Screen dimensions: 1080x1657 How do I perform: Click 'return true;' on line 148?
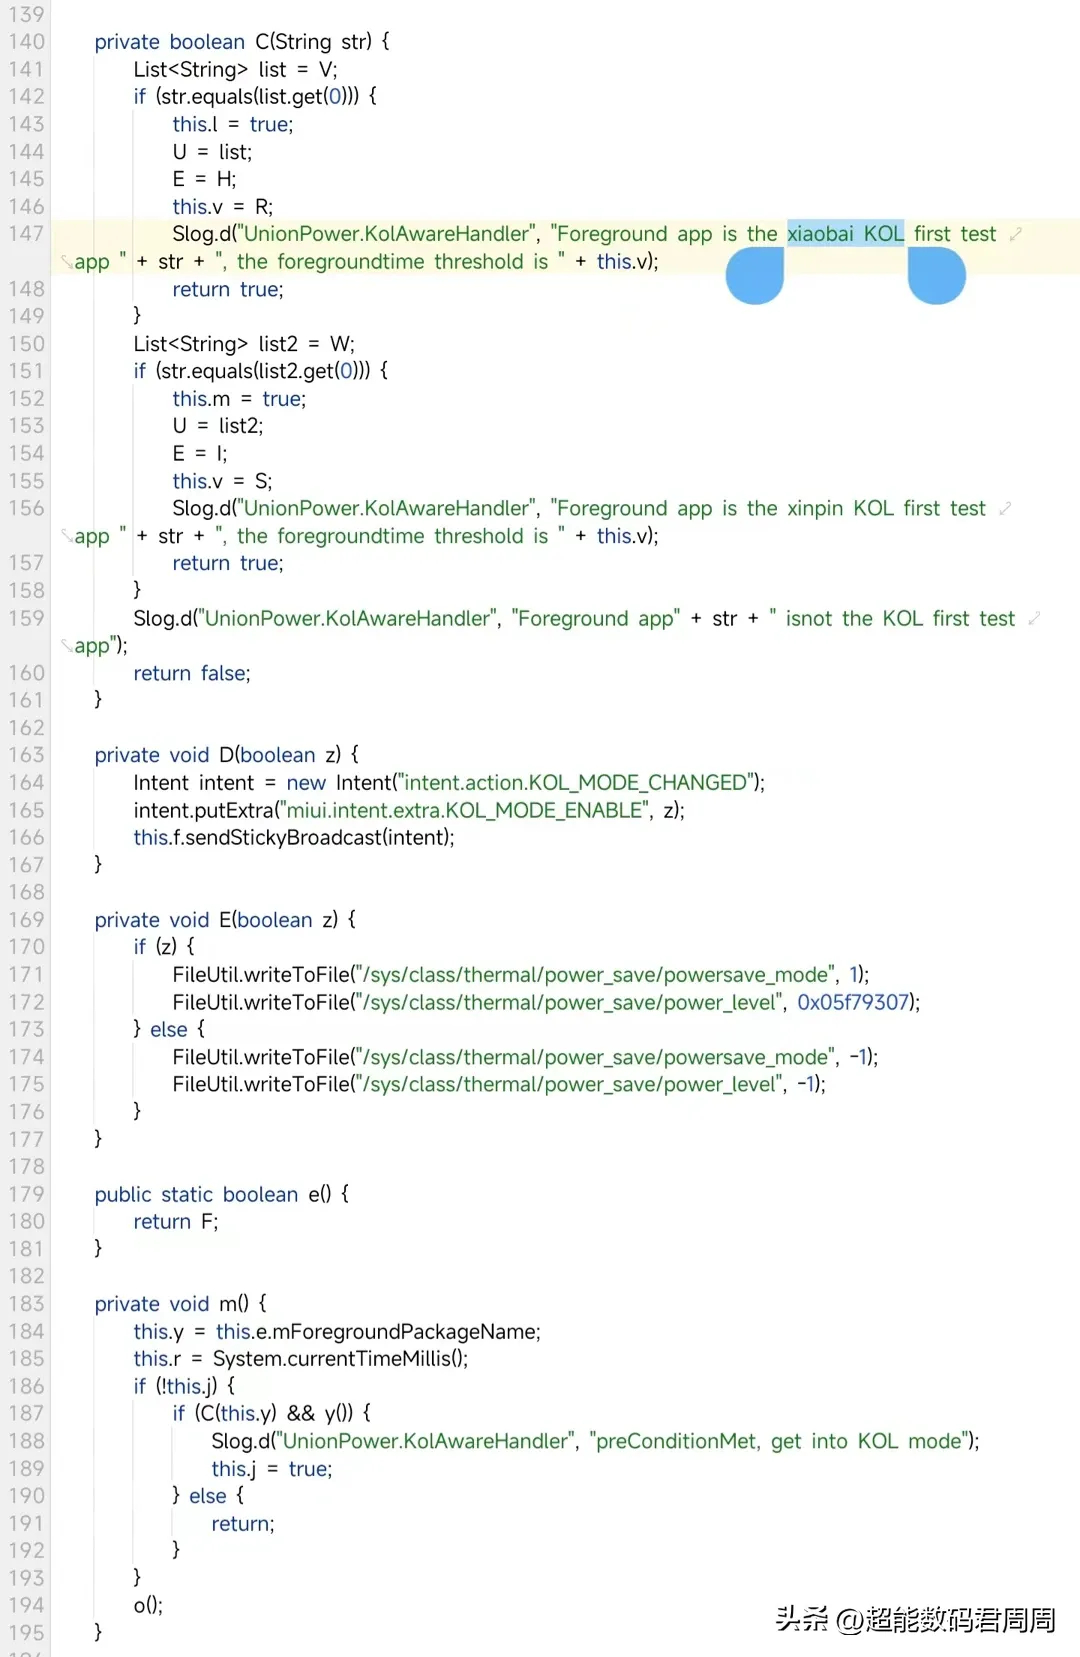[x=228, y=290]
